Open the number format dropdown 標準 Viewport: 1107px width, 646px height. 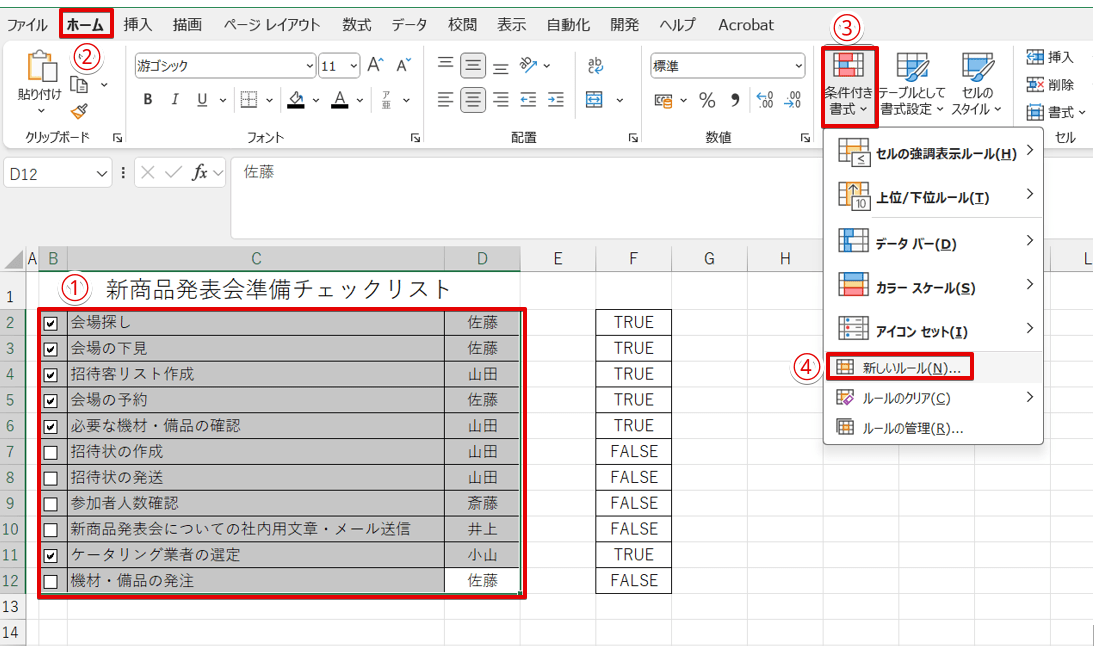pos(798,66)
